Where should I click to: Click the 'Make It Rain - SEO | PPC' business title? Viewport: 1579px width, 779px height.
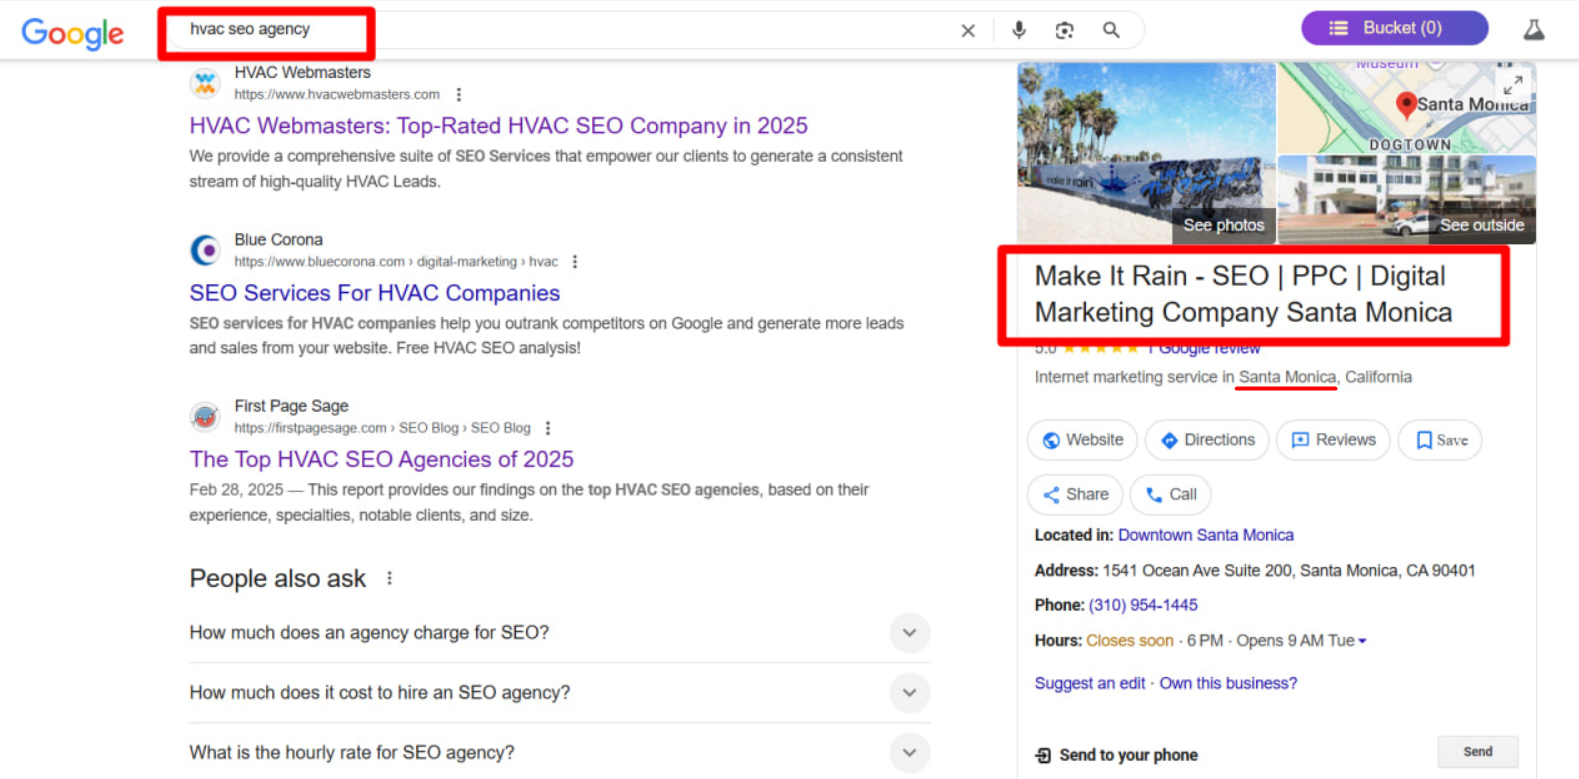1243,294
